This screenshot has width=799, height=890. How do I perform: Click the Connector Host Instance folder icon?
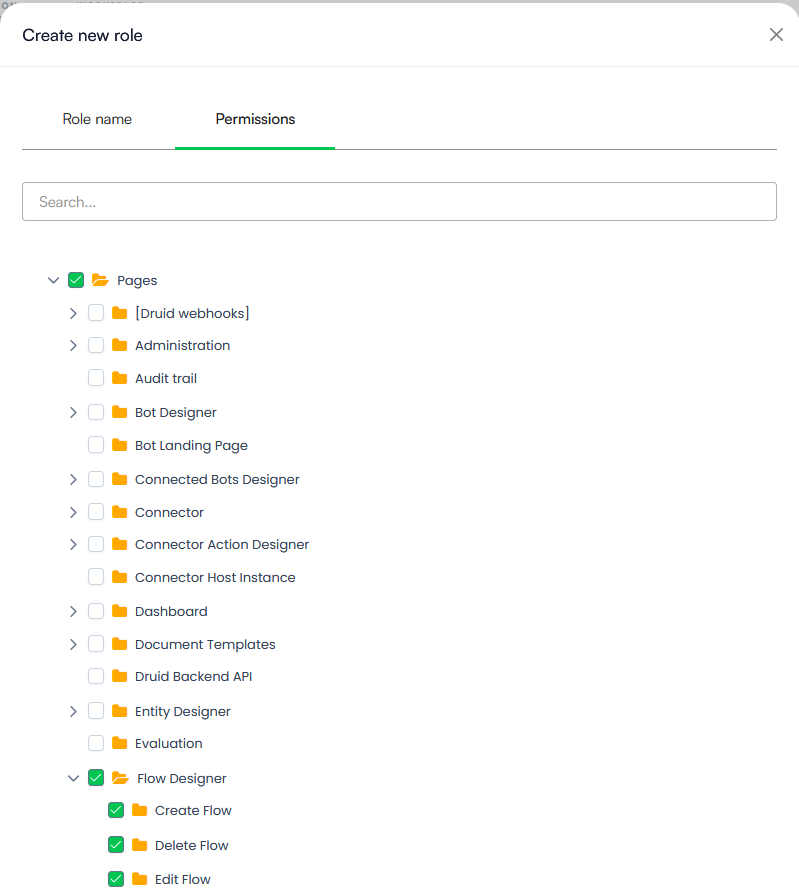click(x=120, y=577)
